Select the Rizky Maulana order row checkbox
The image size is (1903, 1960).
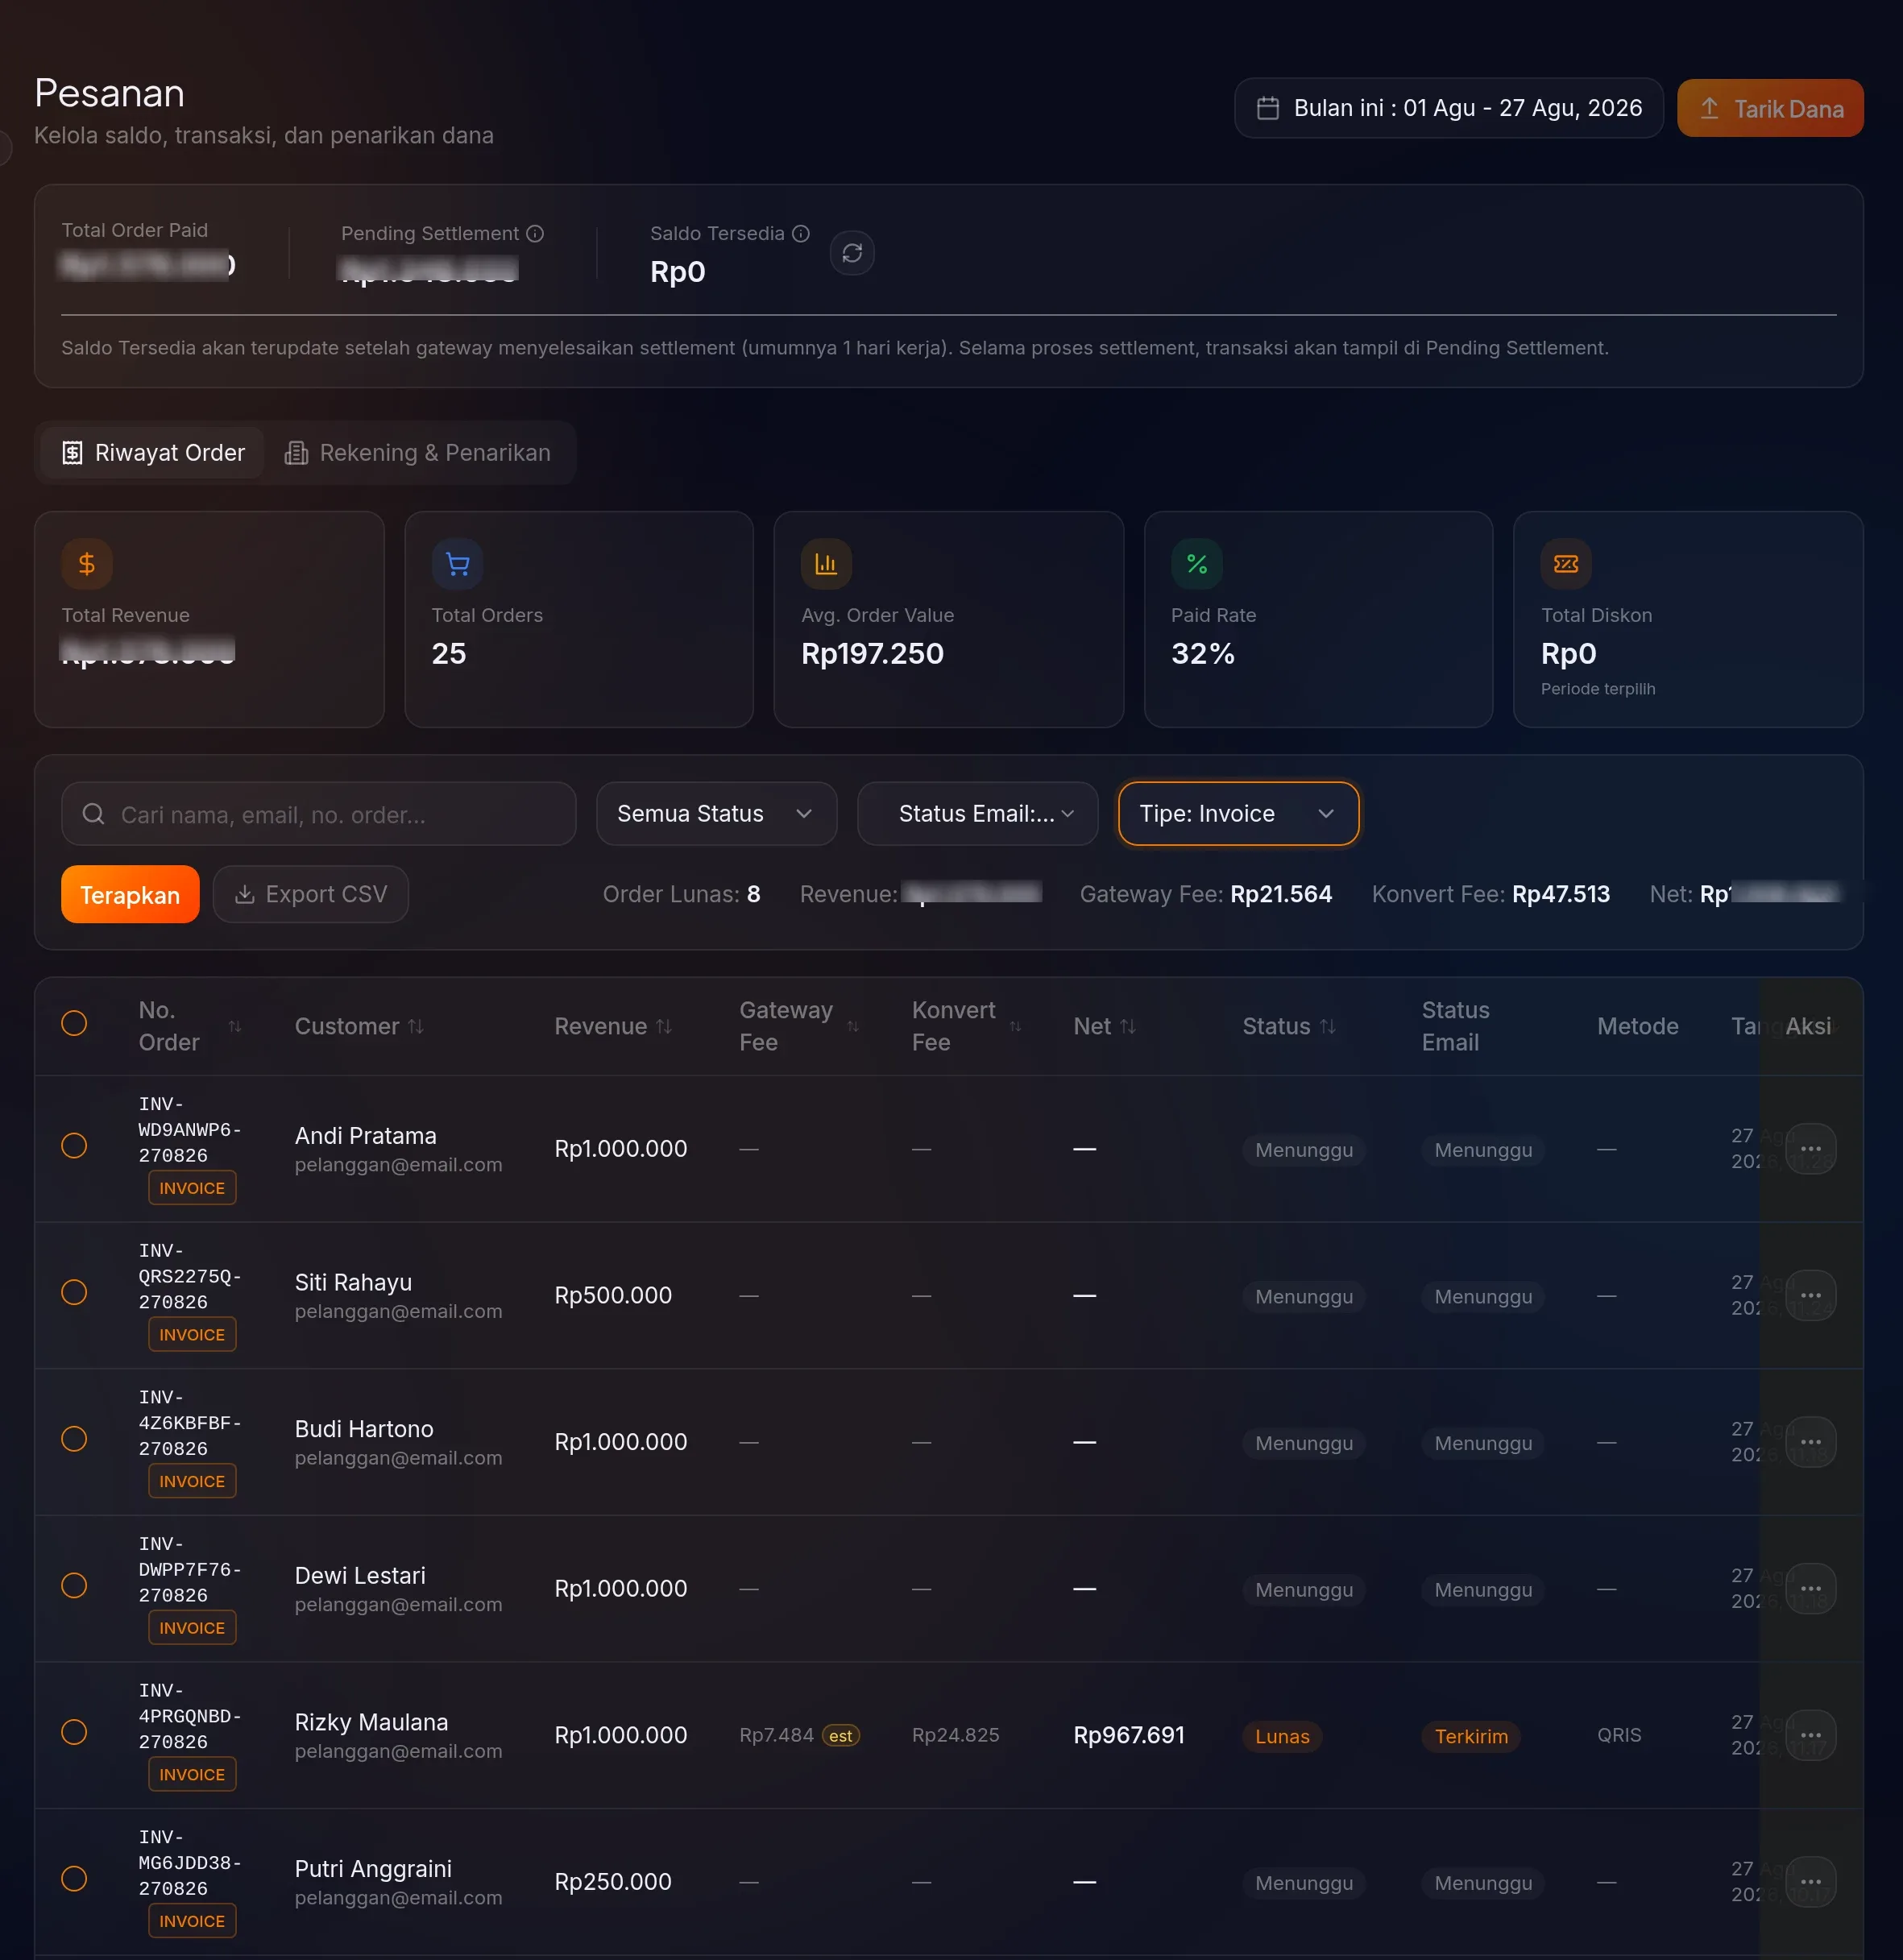click(x=74, y=1732)
